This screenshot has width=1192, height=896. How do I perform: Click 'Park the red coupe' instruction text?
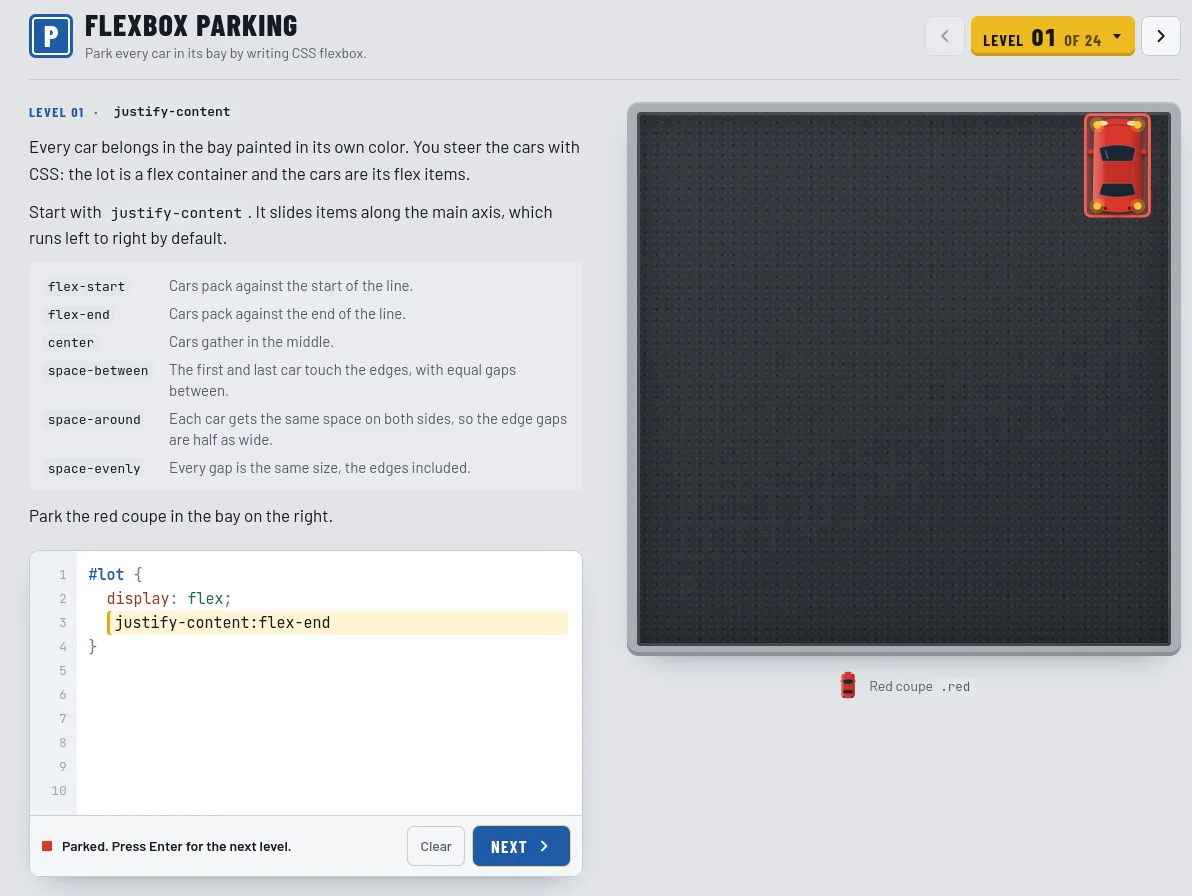point(181,516)
